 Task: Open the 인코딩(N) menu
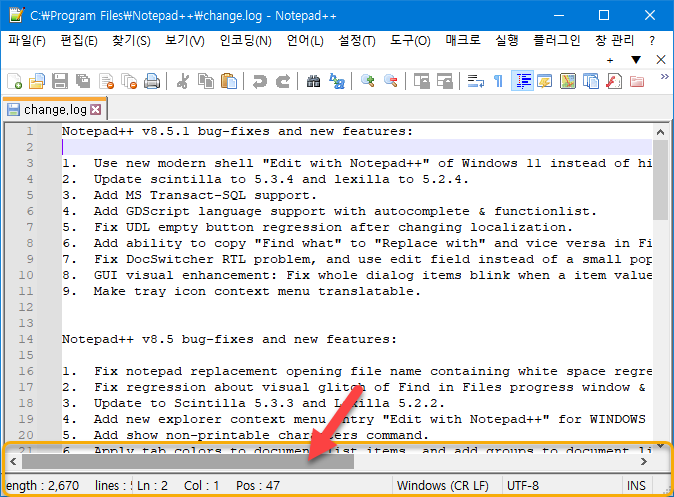point(245,41)
